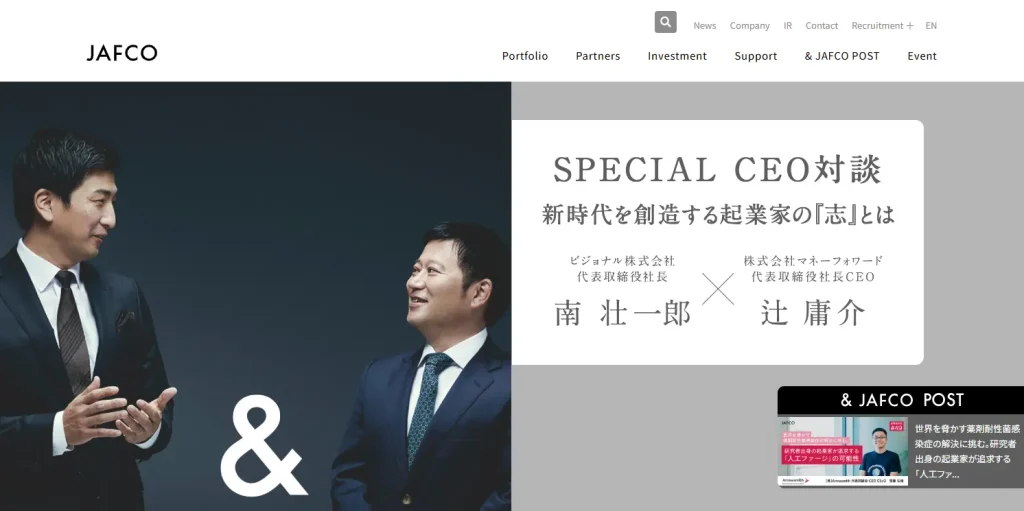Image resolution: width=1024 pixels, height=511 pixels.
Task: Click the hero photo of two CEOs
Action: (255, 296)
